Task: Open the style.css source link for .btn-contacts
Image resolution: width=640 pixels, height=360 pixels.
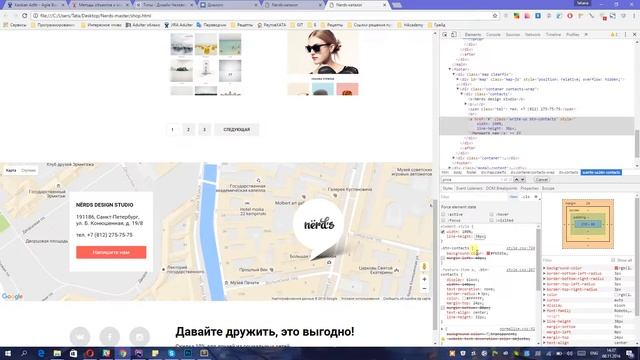Action: (x=520, y=248)
